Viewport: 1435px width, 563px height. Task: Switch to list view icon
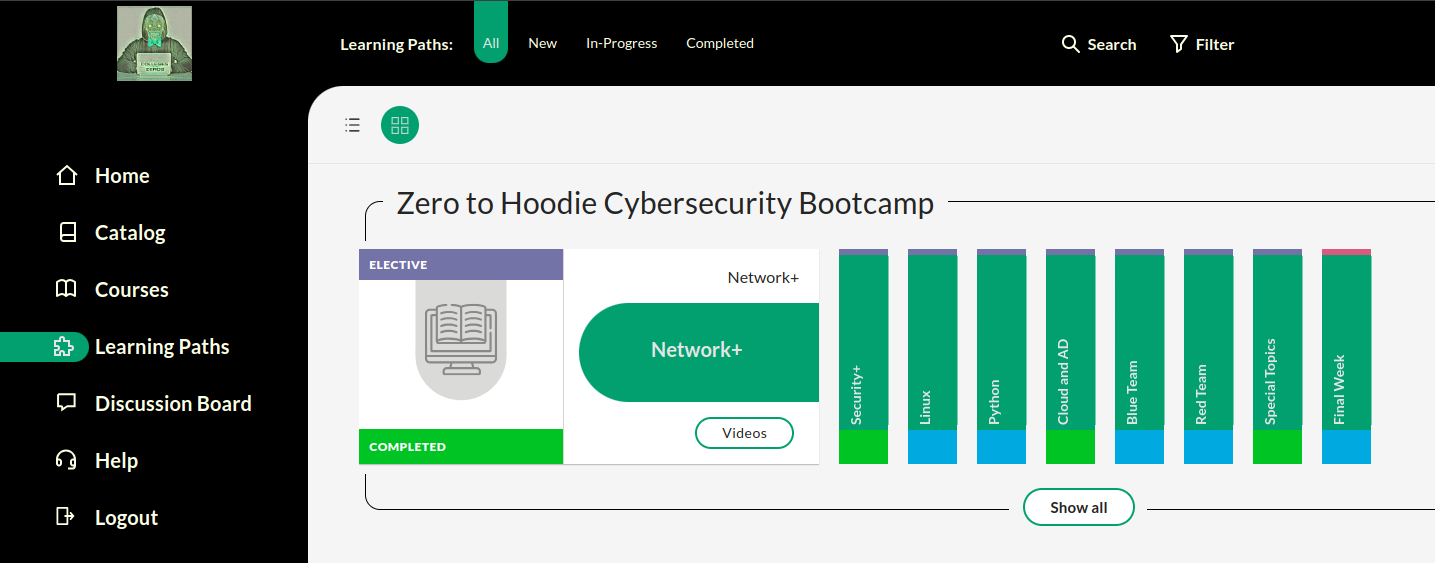[x=352, y=125]
